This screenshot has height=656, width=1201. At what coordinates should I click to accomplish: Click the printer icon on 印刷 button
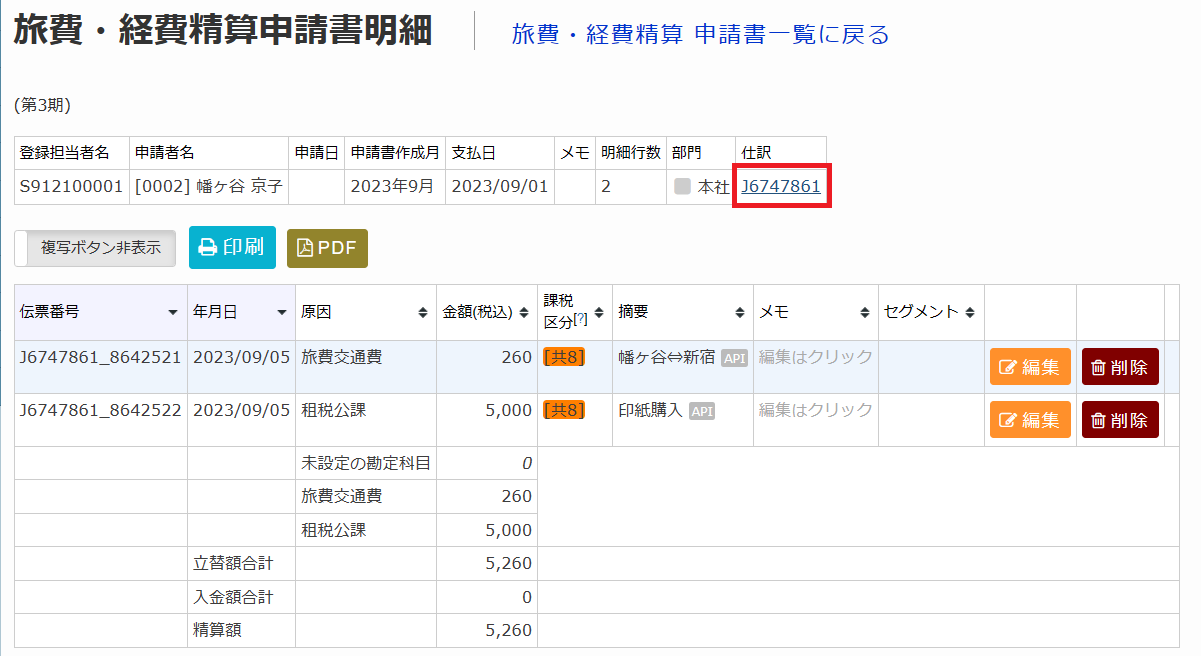tap(208, 248)
